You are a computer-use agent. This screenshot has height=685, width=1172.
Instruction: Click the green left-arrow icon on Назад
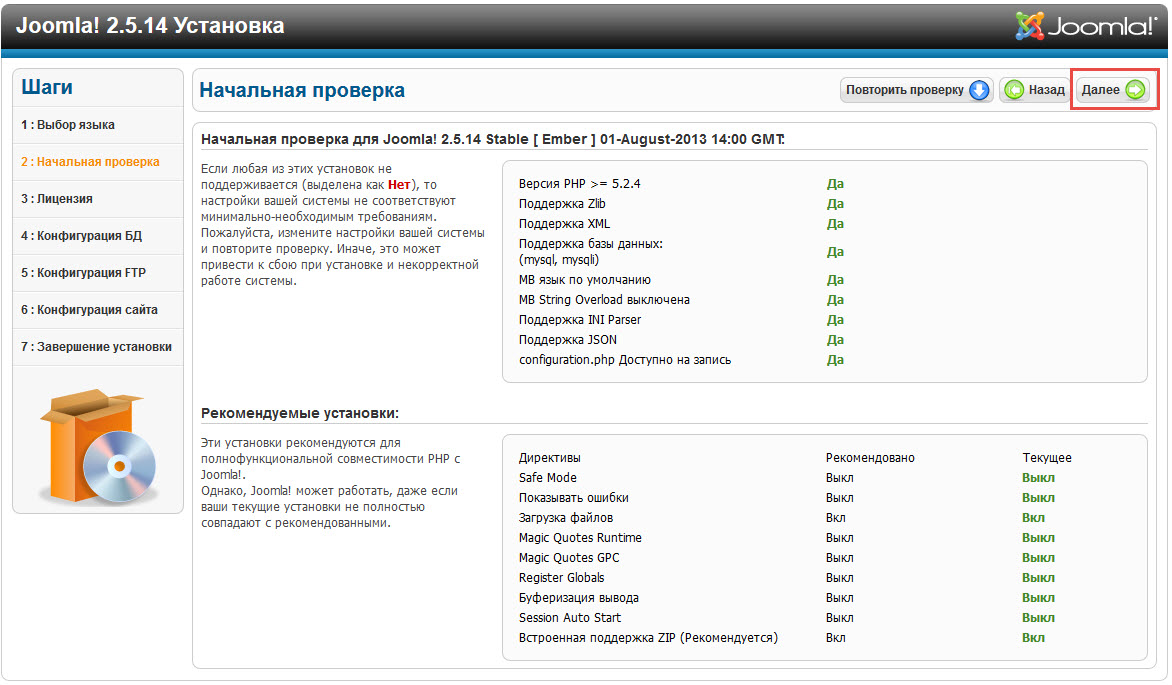coord(1014,90)
